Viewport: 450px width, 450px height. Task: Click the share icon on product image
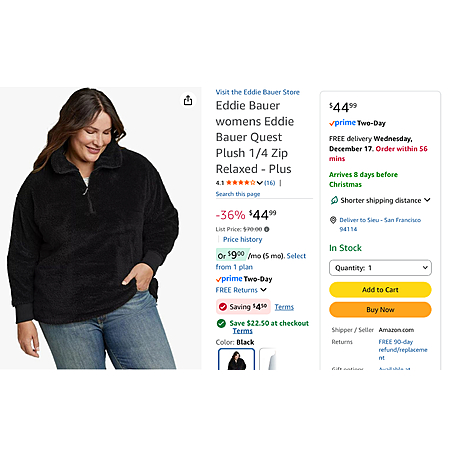188,100
